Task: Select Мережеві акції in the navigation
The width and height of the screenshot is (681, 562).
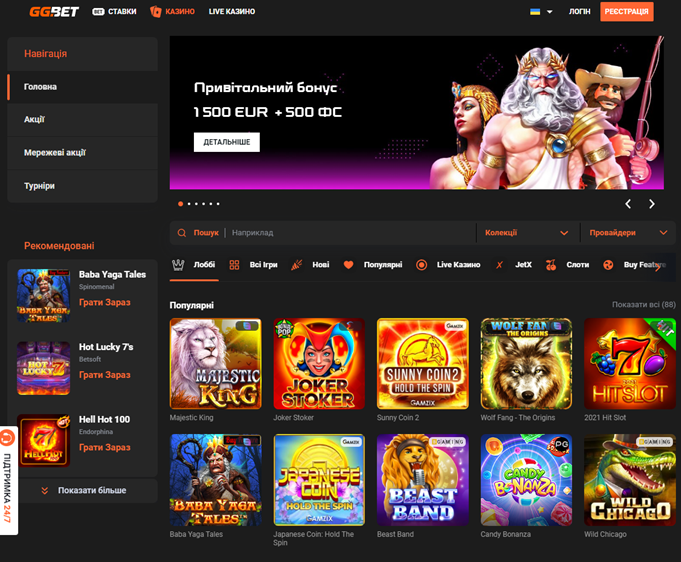Action: [83, 152]
